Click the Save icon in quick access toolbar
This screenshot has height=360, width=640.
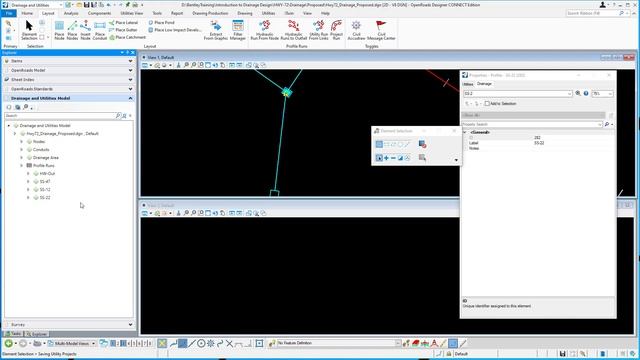86,5
